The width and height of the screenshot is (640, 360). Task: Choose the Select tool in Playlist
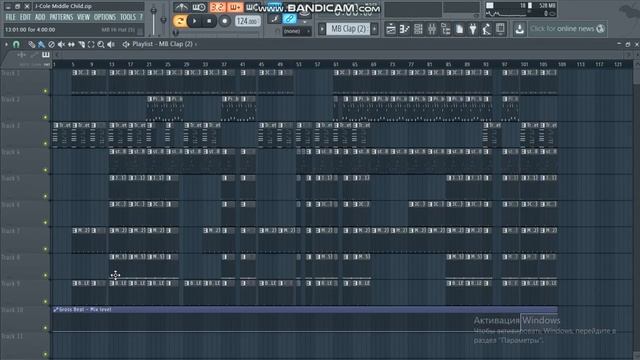[x=91, y=44]
